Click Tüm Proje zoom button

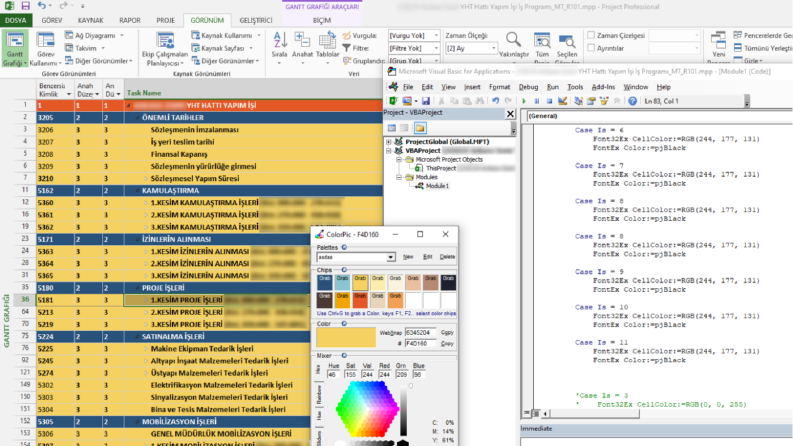pyautogui.click(x=542, y=46)
